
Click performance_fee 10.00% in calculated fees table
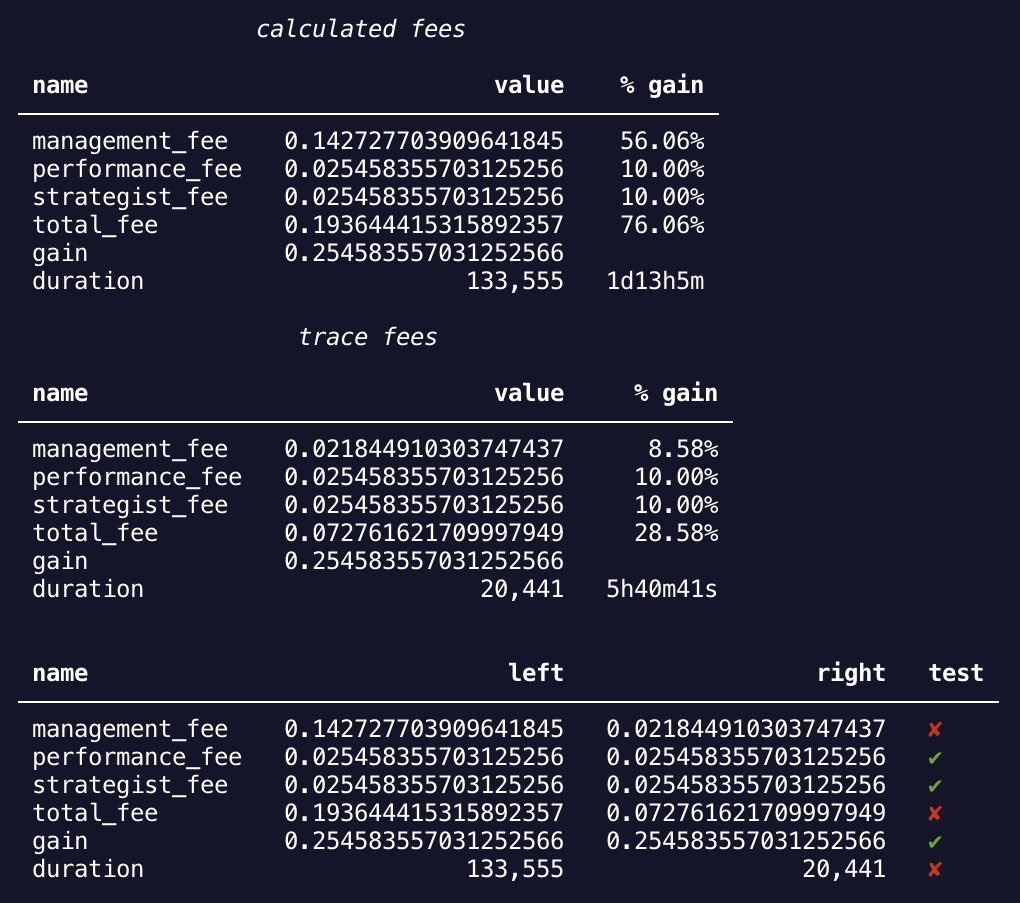point(662,169)
